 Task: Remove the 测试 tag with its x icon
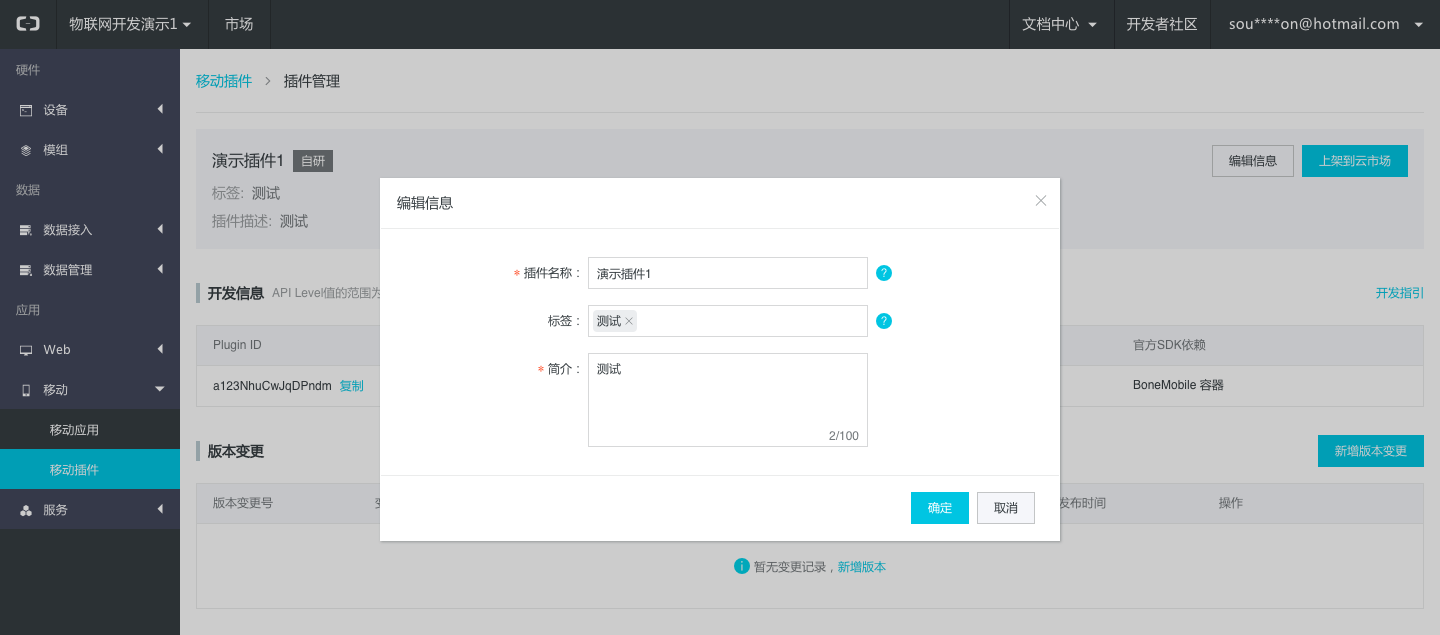pyautogui.click(x=629, y=321)
